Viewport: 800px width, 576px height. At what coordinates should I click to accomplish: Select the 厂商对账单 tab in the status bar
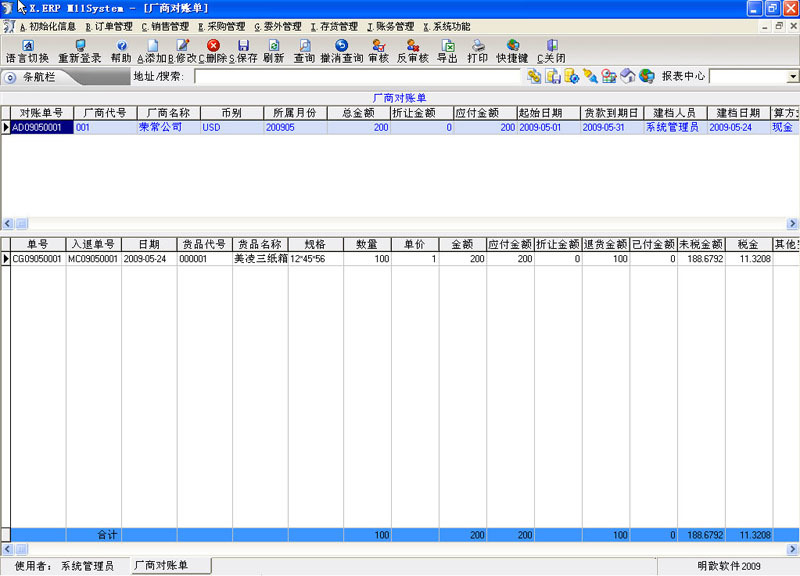click(x=170, y=565)
